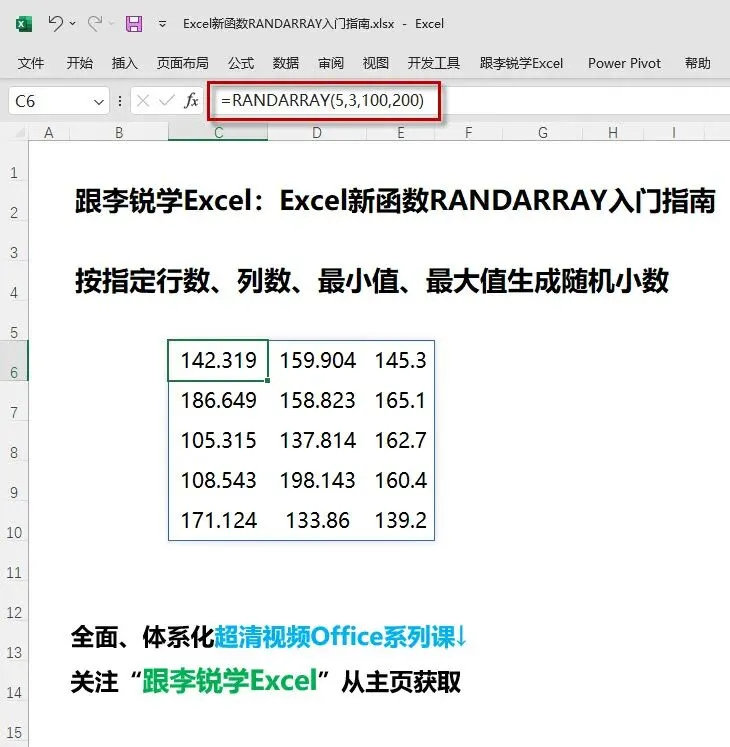The width and height of the screenshot is (730, 747).
Task: Click the fill handle on cell C6
Action: tap(267, 381)
